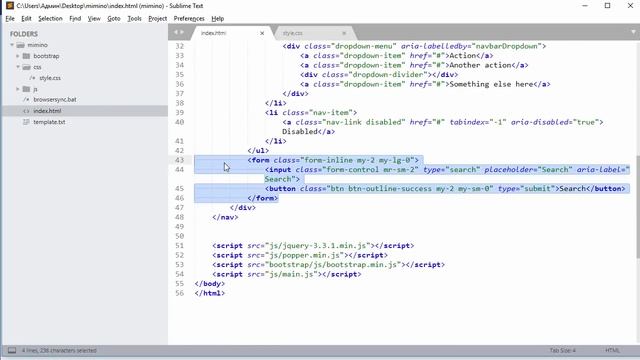The image size is (640, 360).
Task: Click the selection count status text
Action: (59, 351)
